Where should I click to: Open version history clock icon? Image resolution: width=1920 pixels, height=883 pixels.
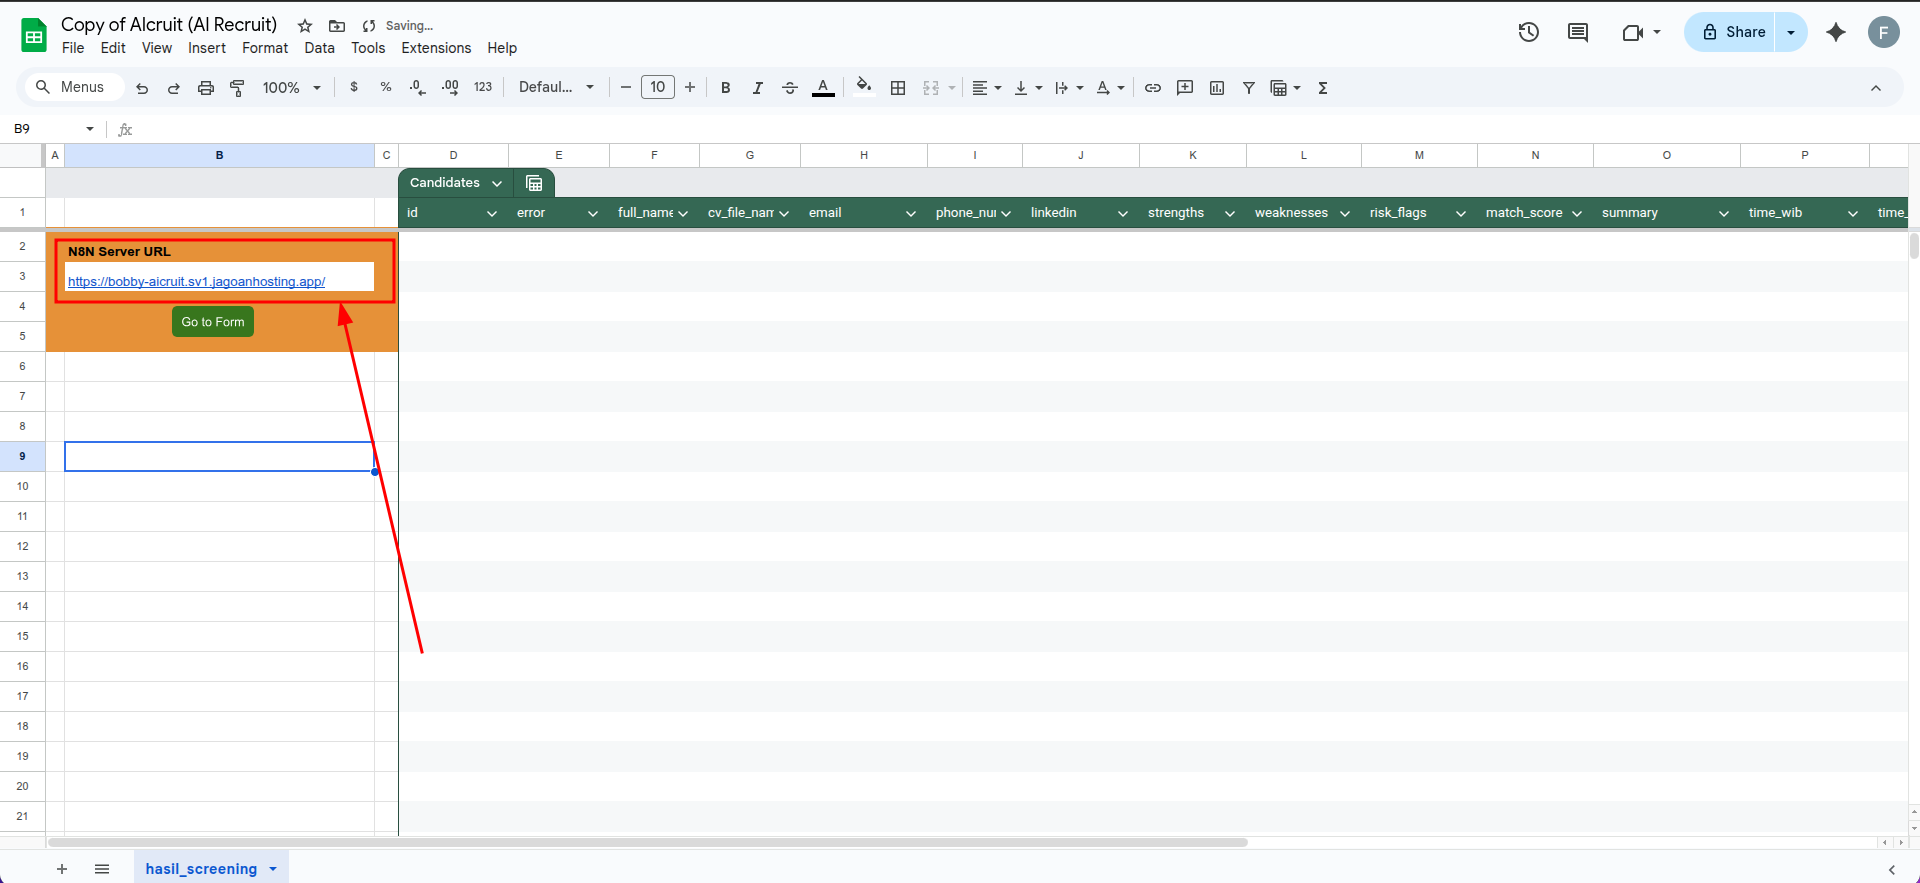pos(1528,32)
